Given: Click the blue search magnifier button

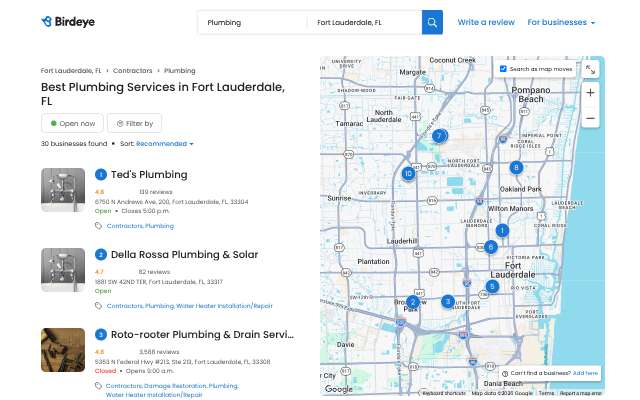Looking at the screenshot, I should coord(432,22).
